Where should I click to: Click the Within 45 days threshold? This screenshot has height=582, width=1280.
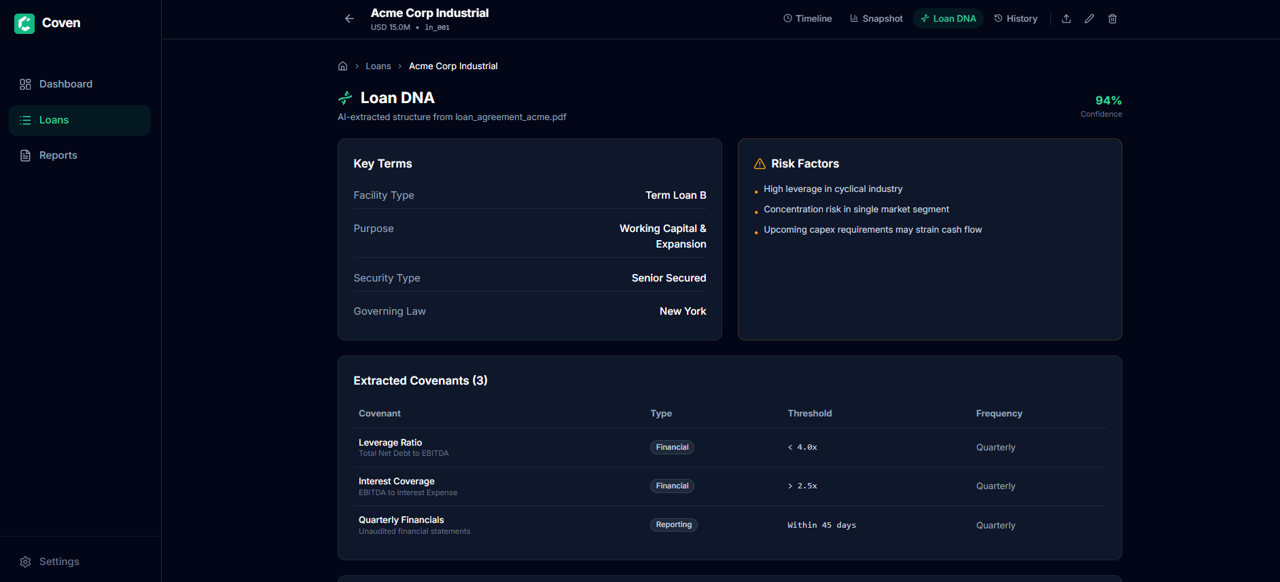click(x=822, y=525)
